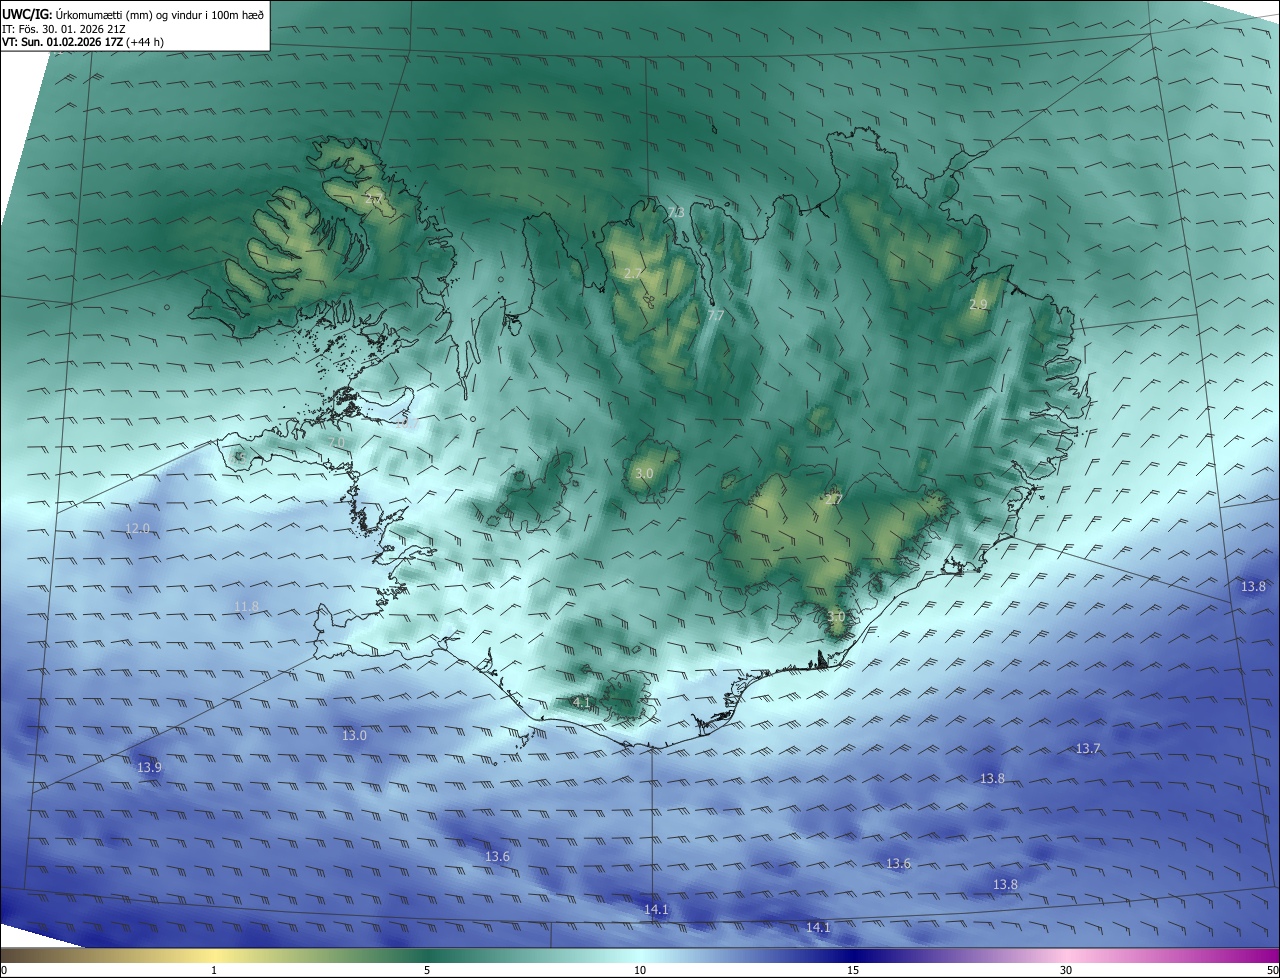Click the colorbar tick label "30"

point(1066,970)
